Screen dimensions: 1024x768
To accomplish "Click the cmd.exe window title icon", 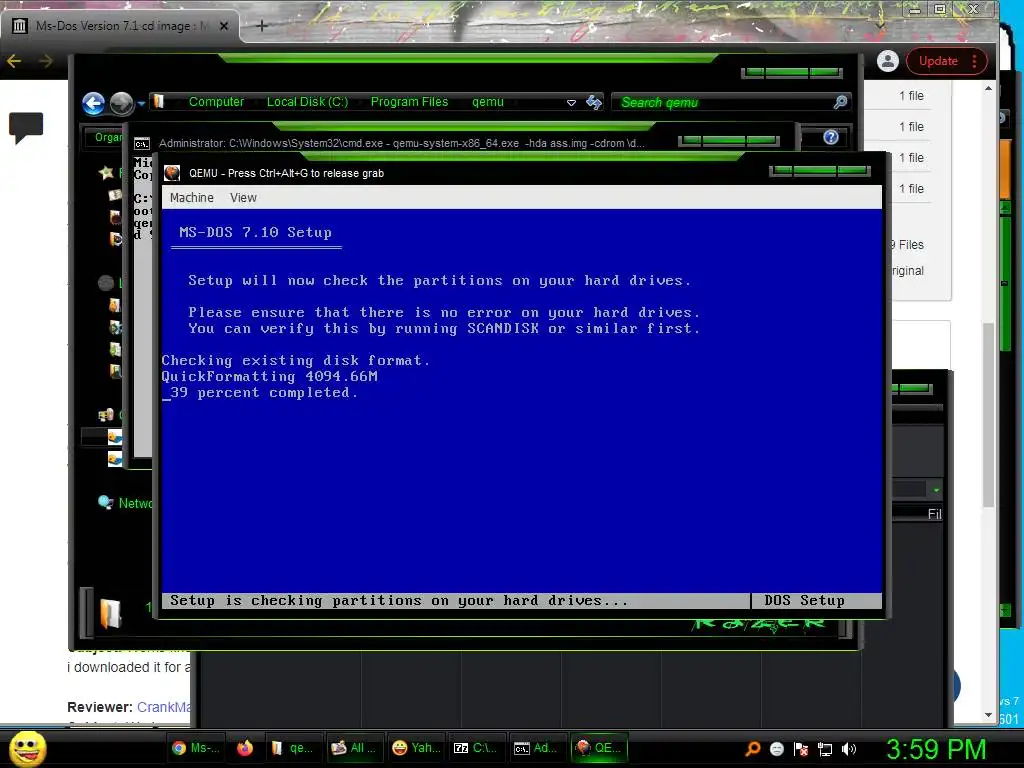I will [142, 143].
